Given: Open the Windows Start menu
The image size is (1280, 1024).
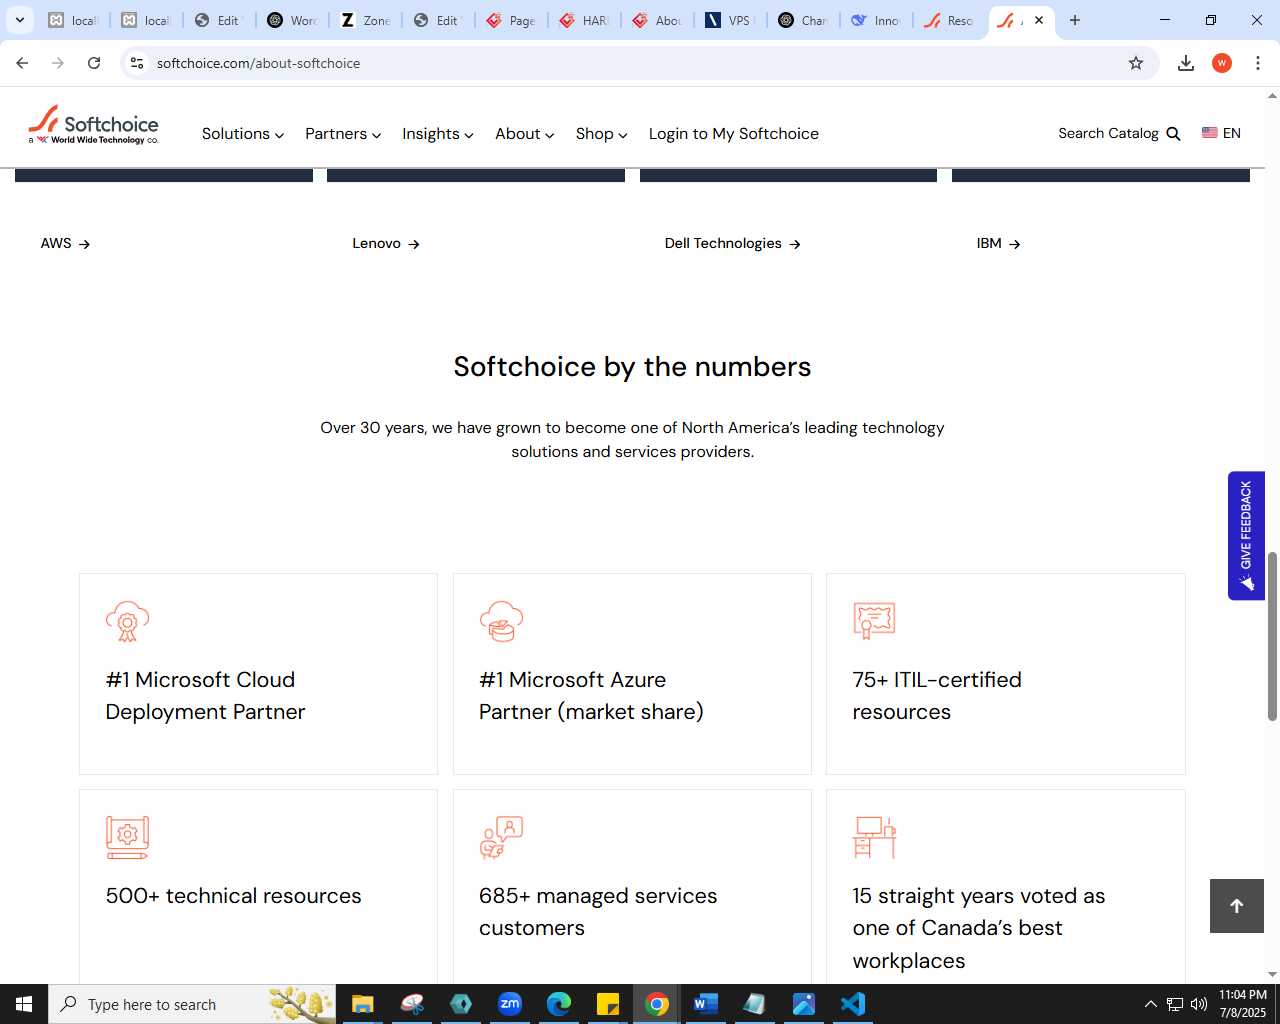Looking at the screenshot, I should (24, 1004).
